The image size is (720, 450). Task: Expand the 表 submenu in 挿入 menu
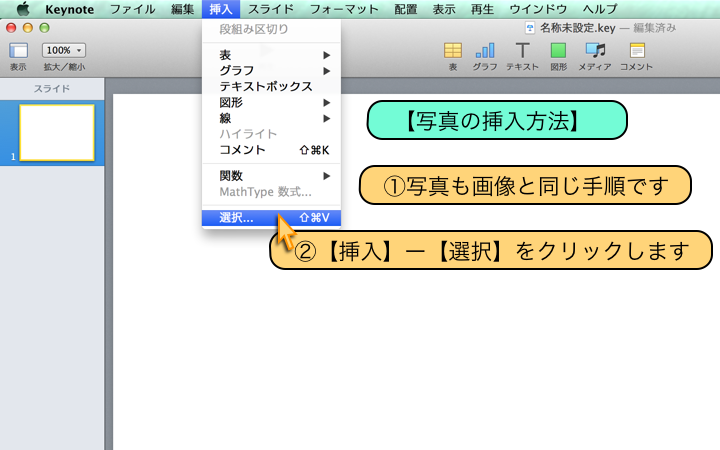tap(271, 55)
